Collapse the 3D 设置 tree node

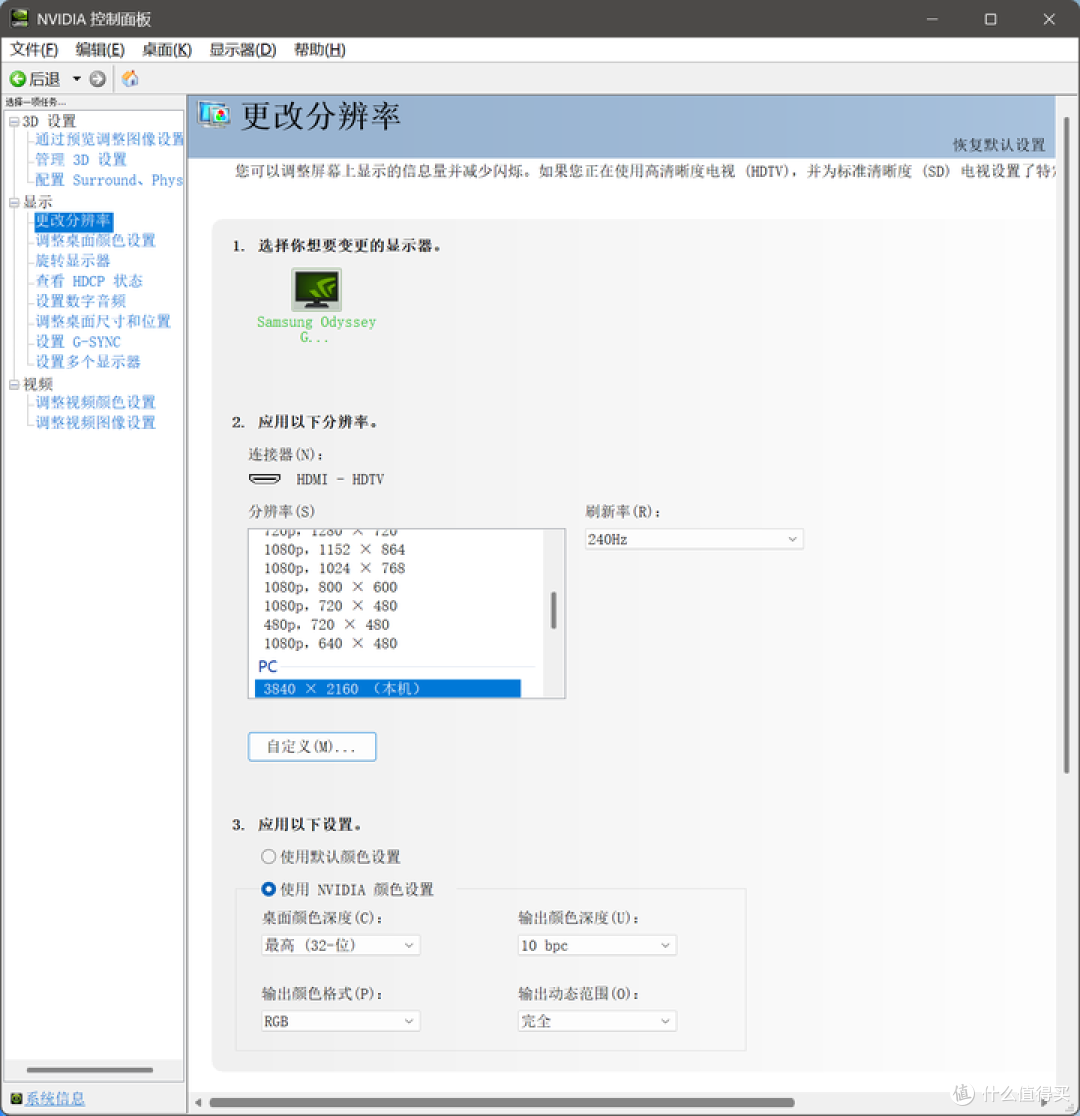14,122
